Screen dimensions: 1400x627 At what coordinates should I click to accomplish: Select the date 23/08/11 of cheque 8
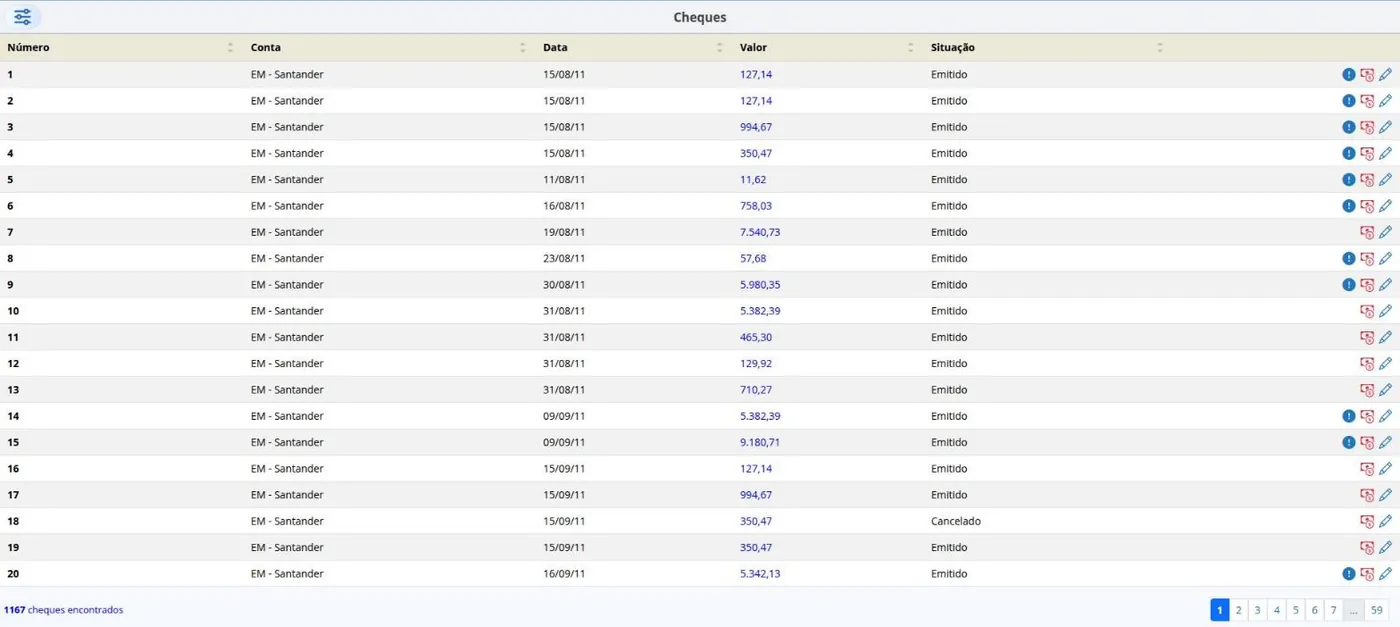(564, 259)
